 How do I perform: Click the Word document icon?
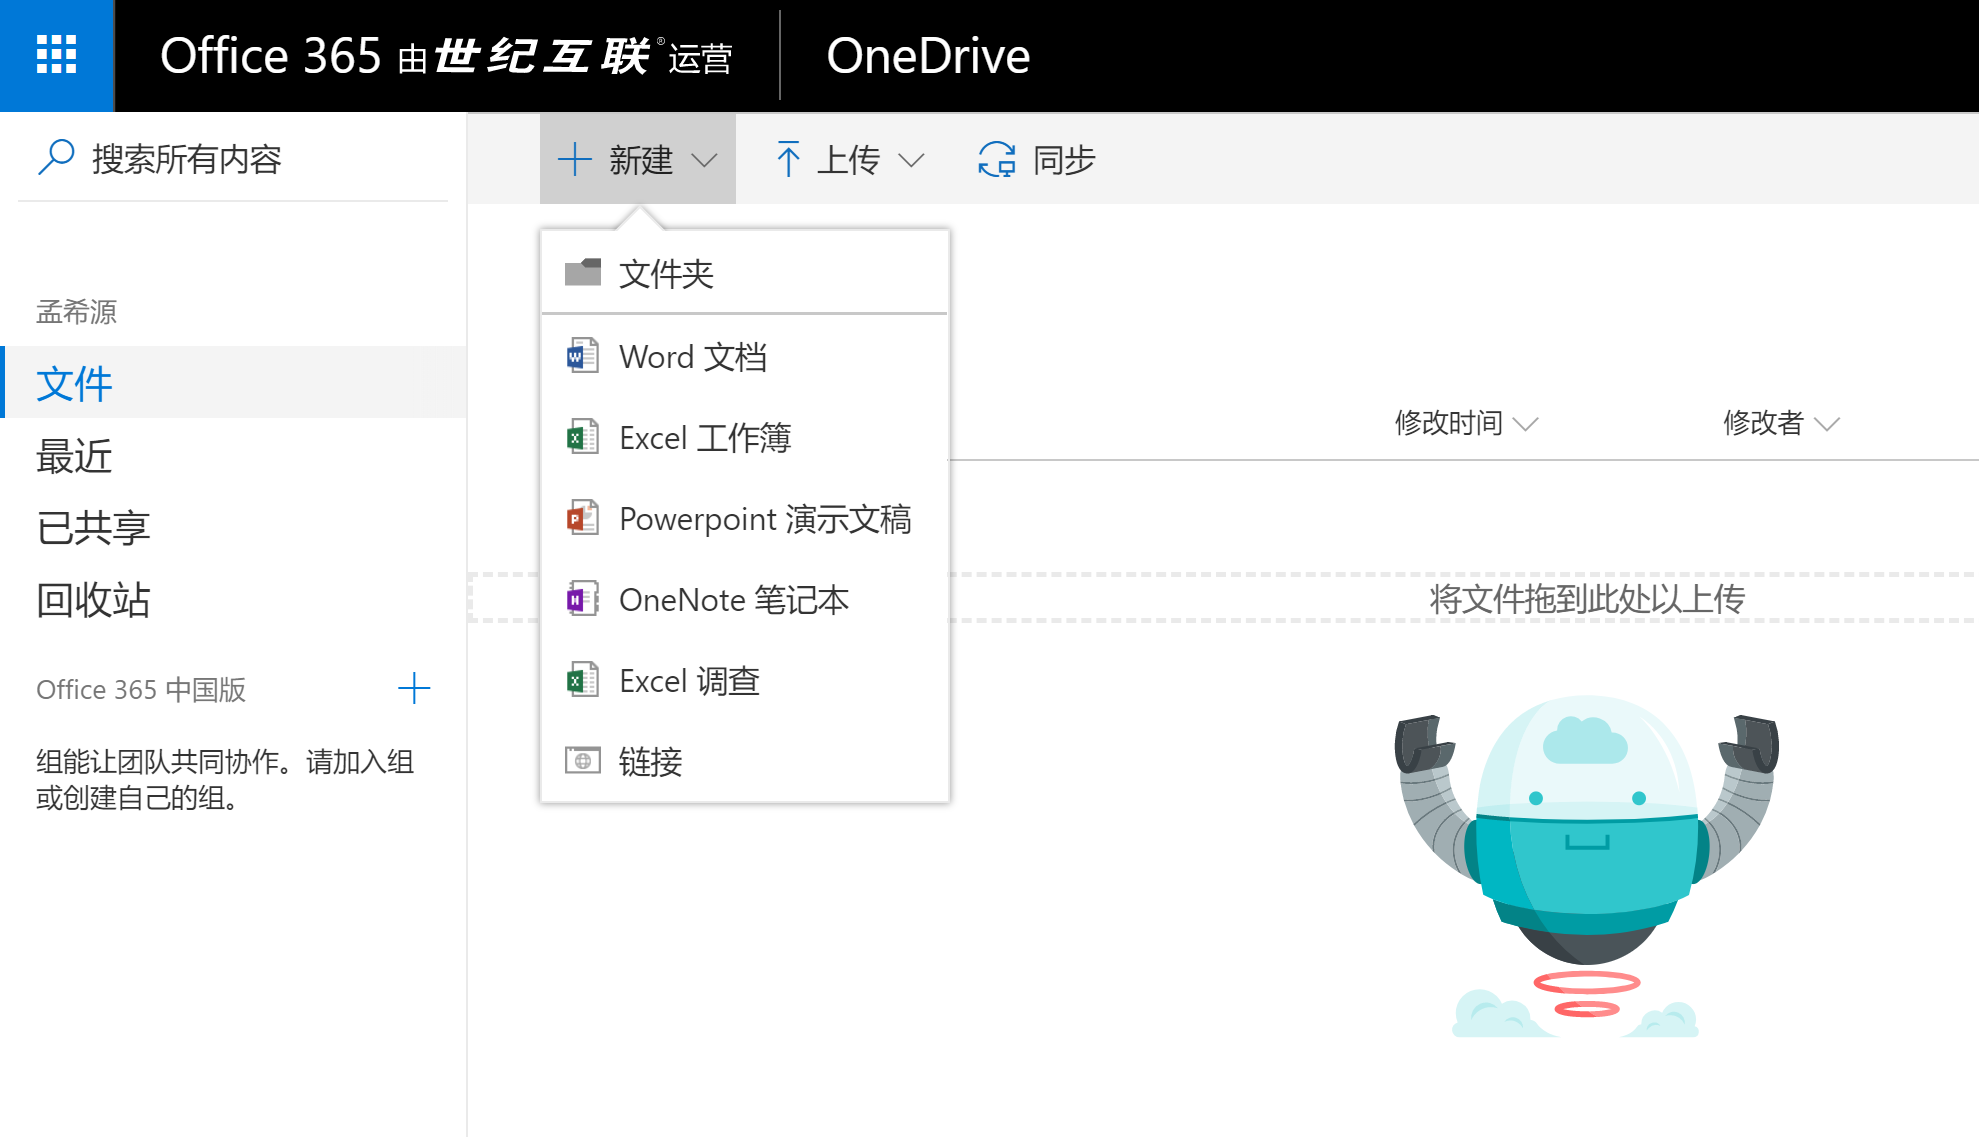[583, 356]
